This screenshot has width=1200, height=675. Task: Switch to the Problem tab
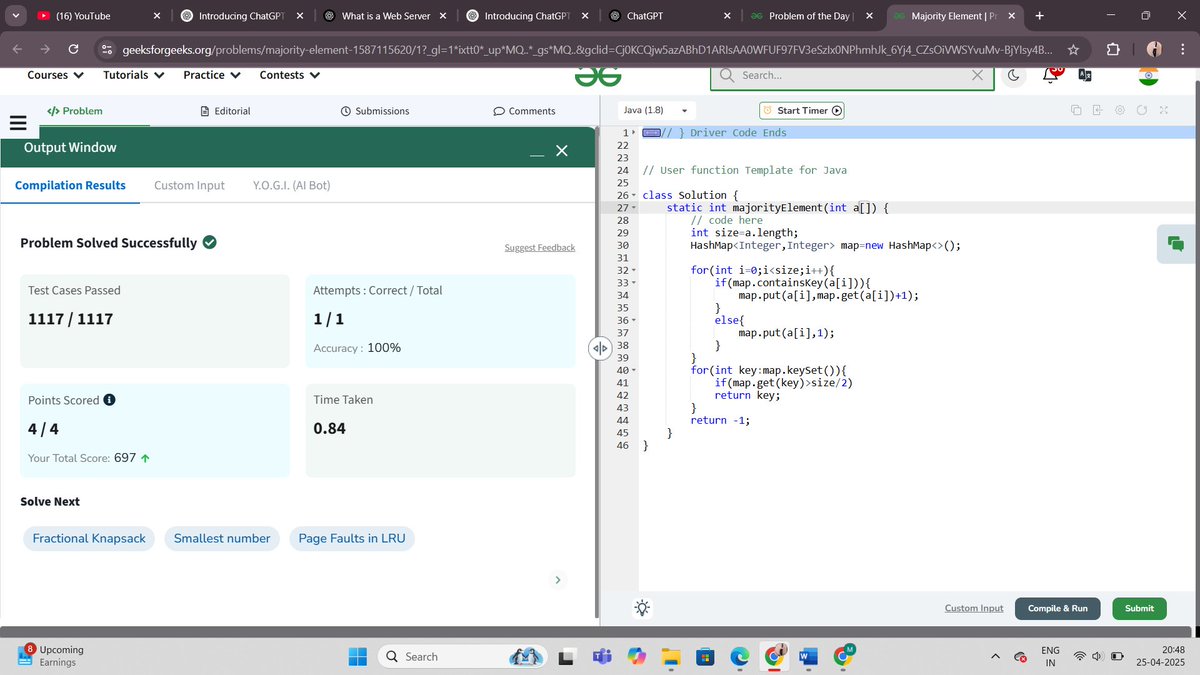(x=75, y=111)
